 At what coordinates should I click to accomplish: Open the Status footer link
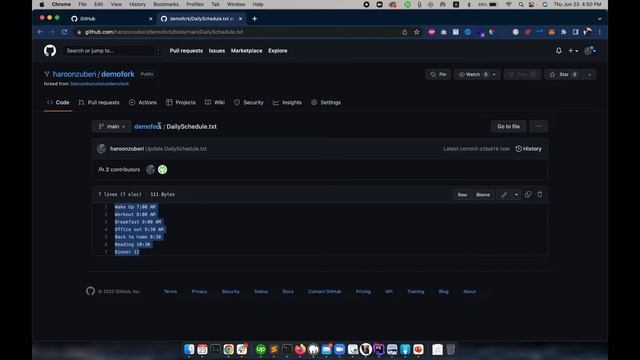click(x=261, y=291)
